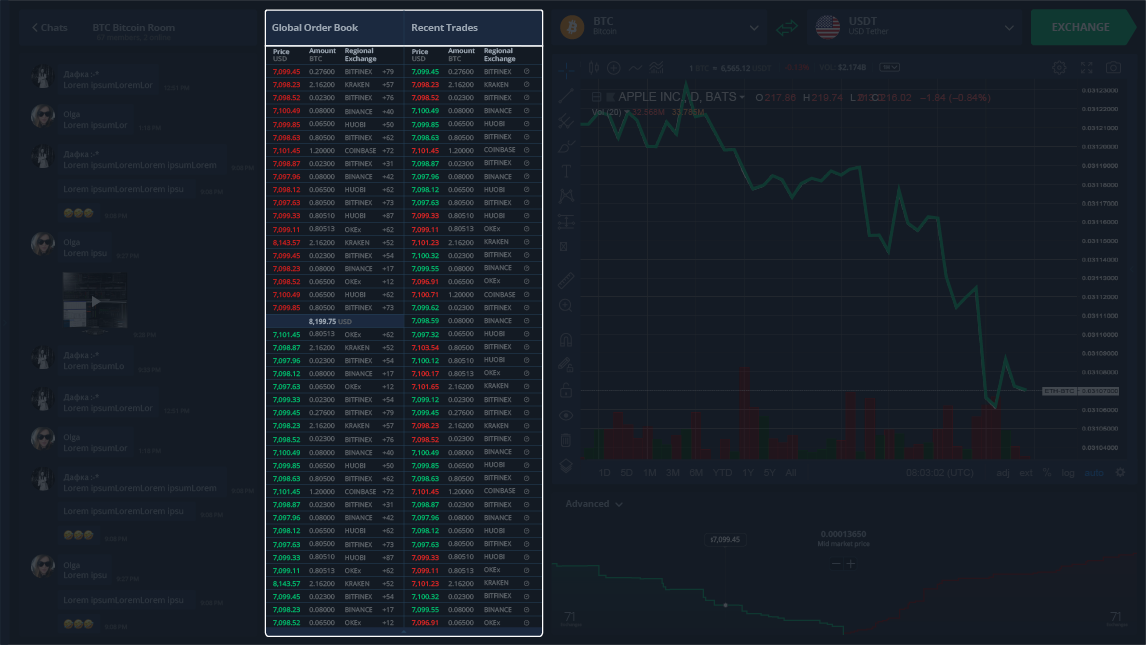Select the ruler measure tool
This screenshot has height=645, width=1146.
coord(566,280)
